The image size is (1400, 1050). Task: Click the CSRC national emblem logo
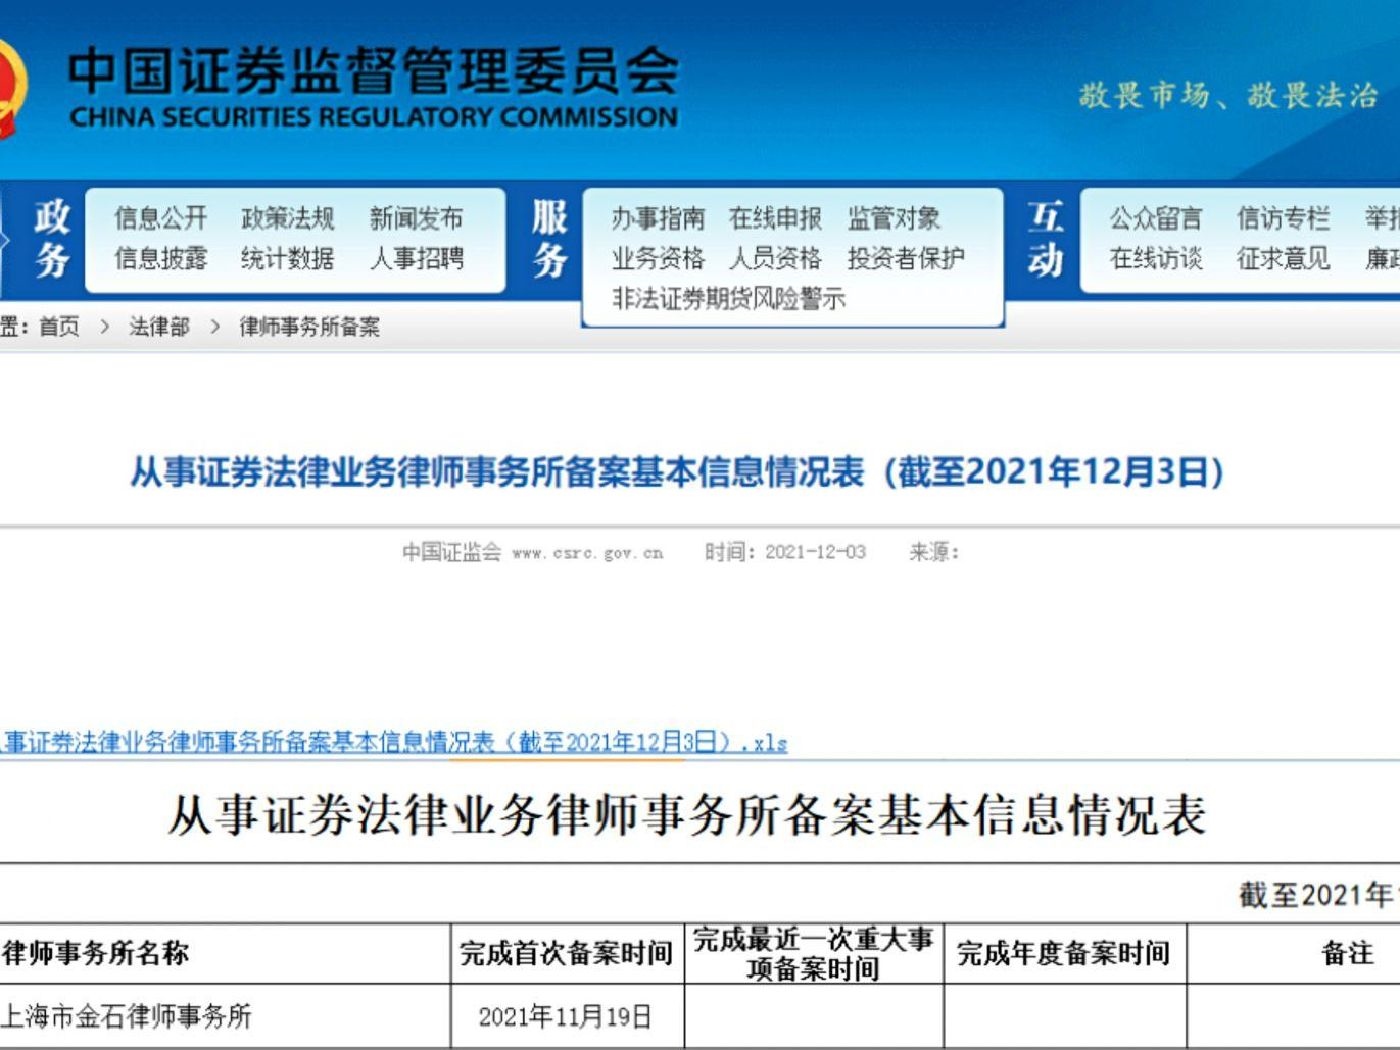click(12, 88)
